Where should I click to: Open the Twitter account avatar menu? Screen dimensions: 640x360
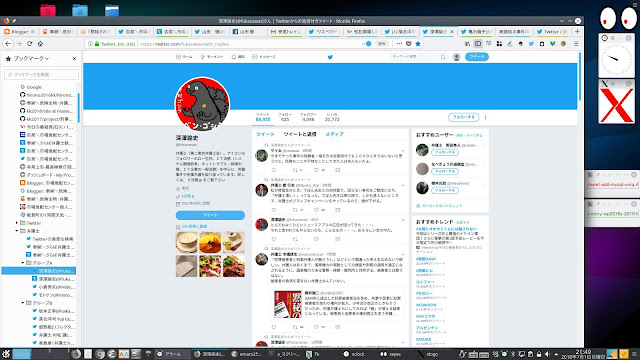457,57
